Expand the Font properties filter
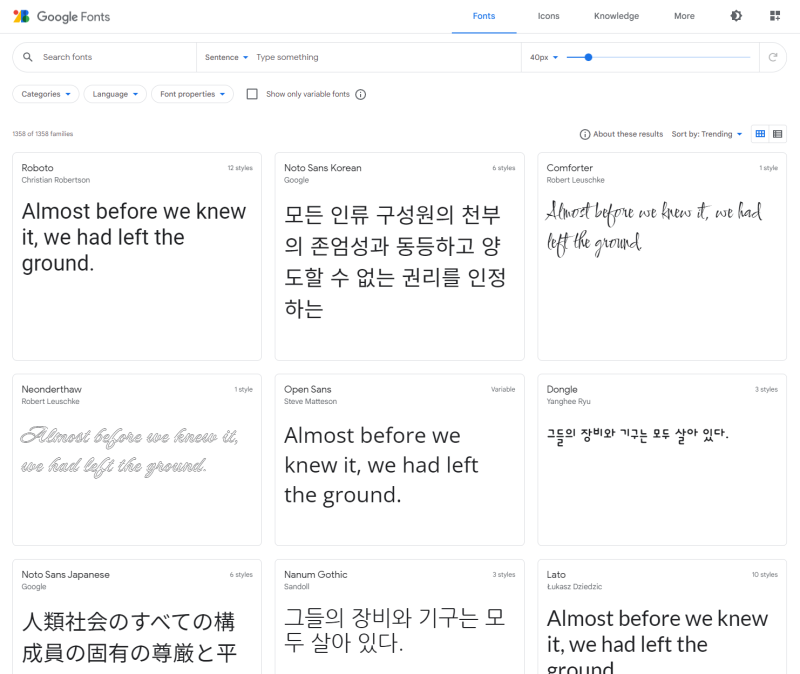This screenshot has width=800, height=674. tap(191, 94)
